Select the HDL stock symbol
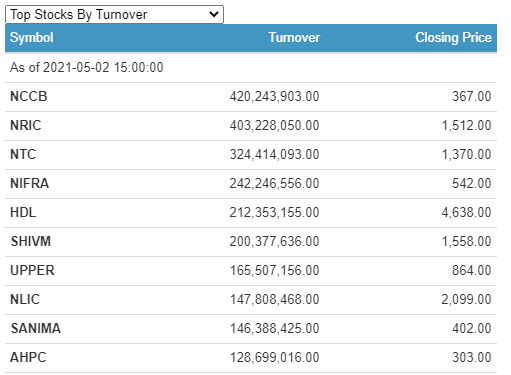The height and width of the screenshot is (375, 511). coord(23,213)
